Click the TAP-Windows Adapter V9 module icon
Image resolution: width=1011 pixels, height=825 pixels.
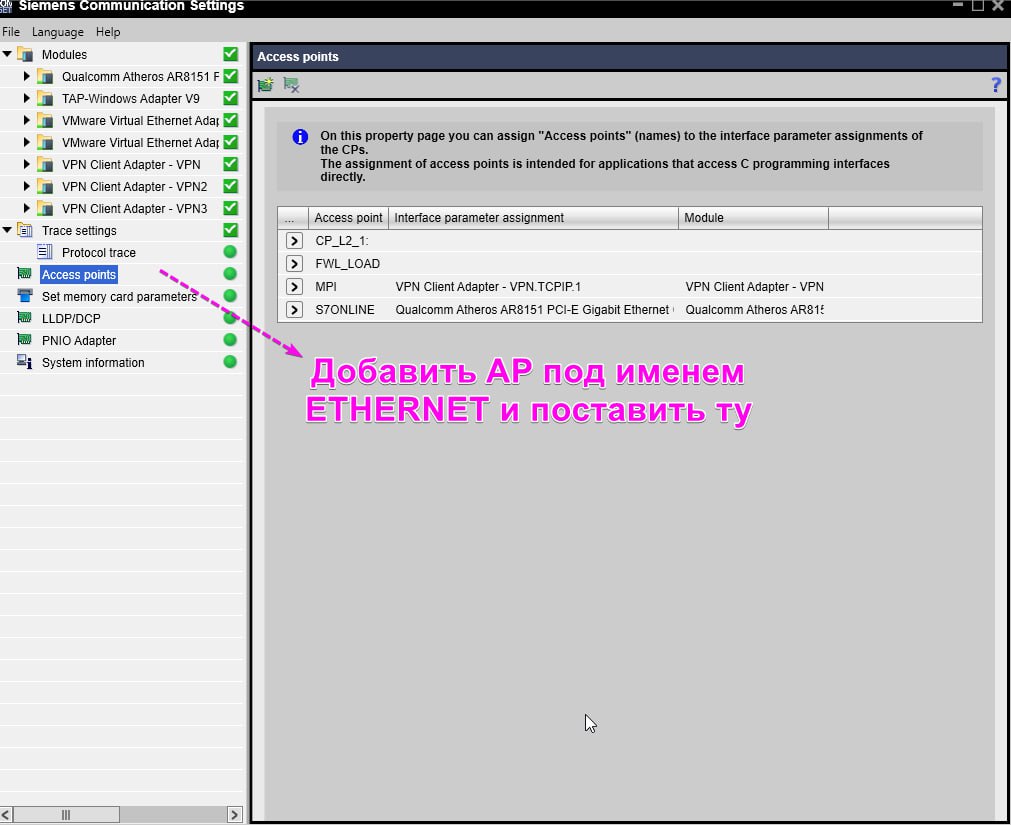click(45, 99)
